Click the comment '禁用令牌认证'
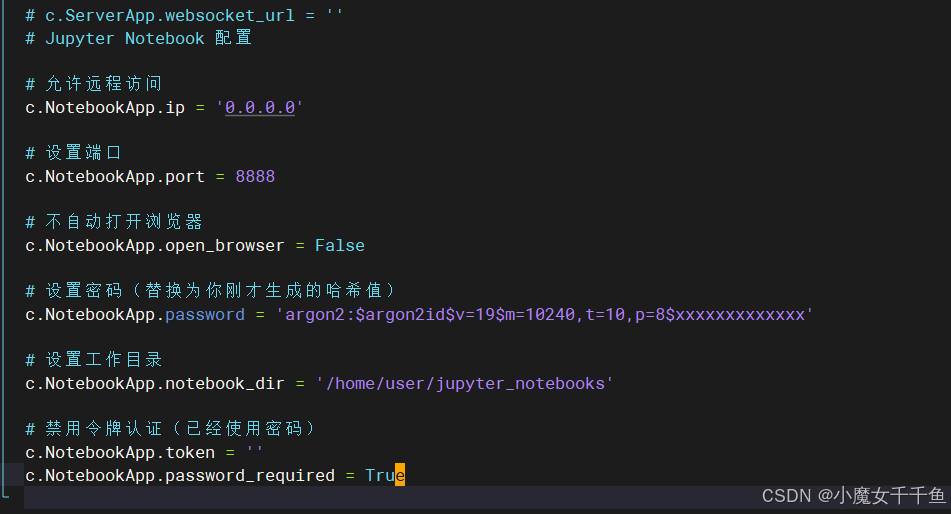The image size is (951, 514). pyautogui.click(x=172, y=429)
